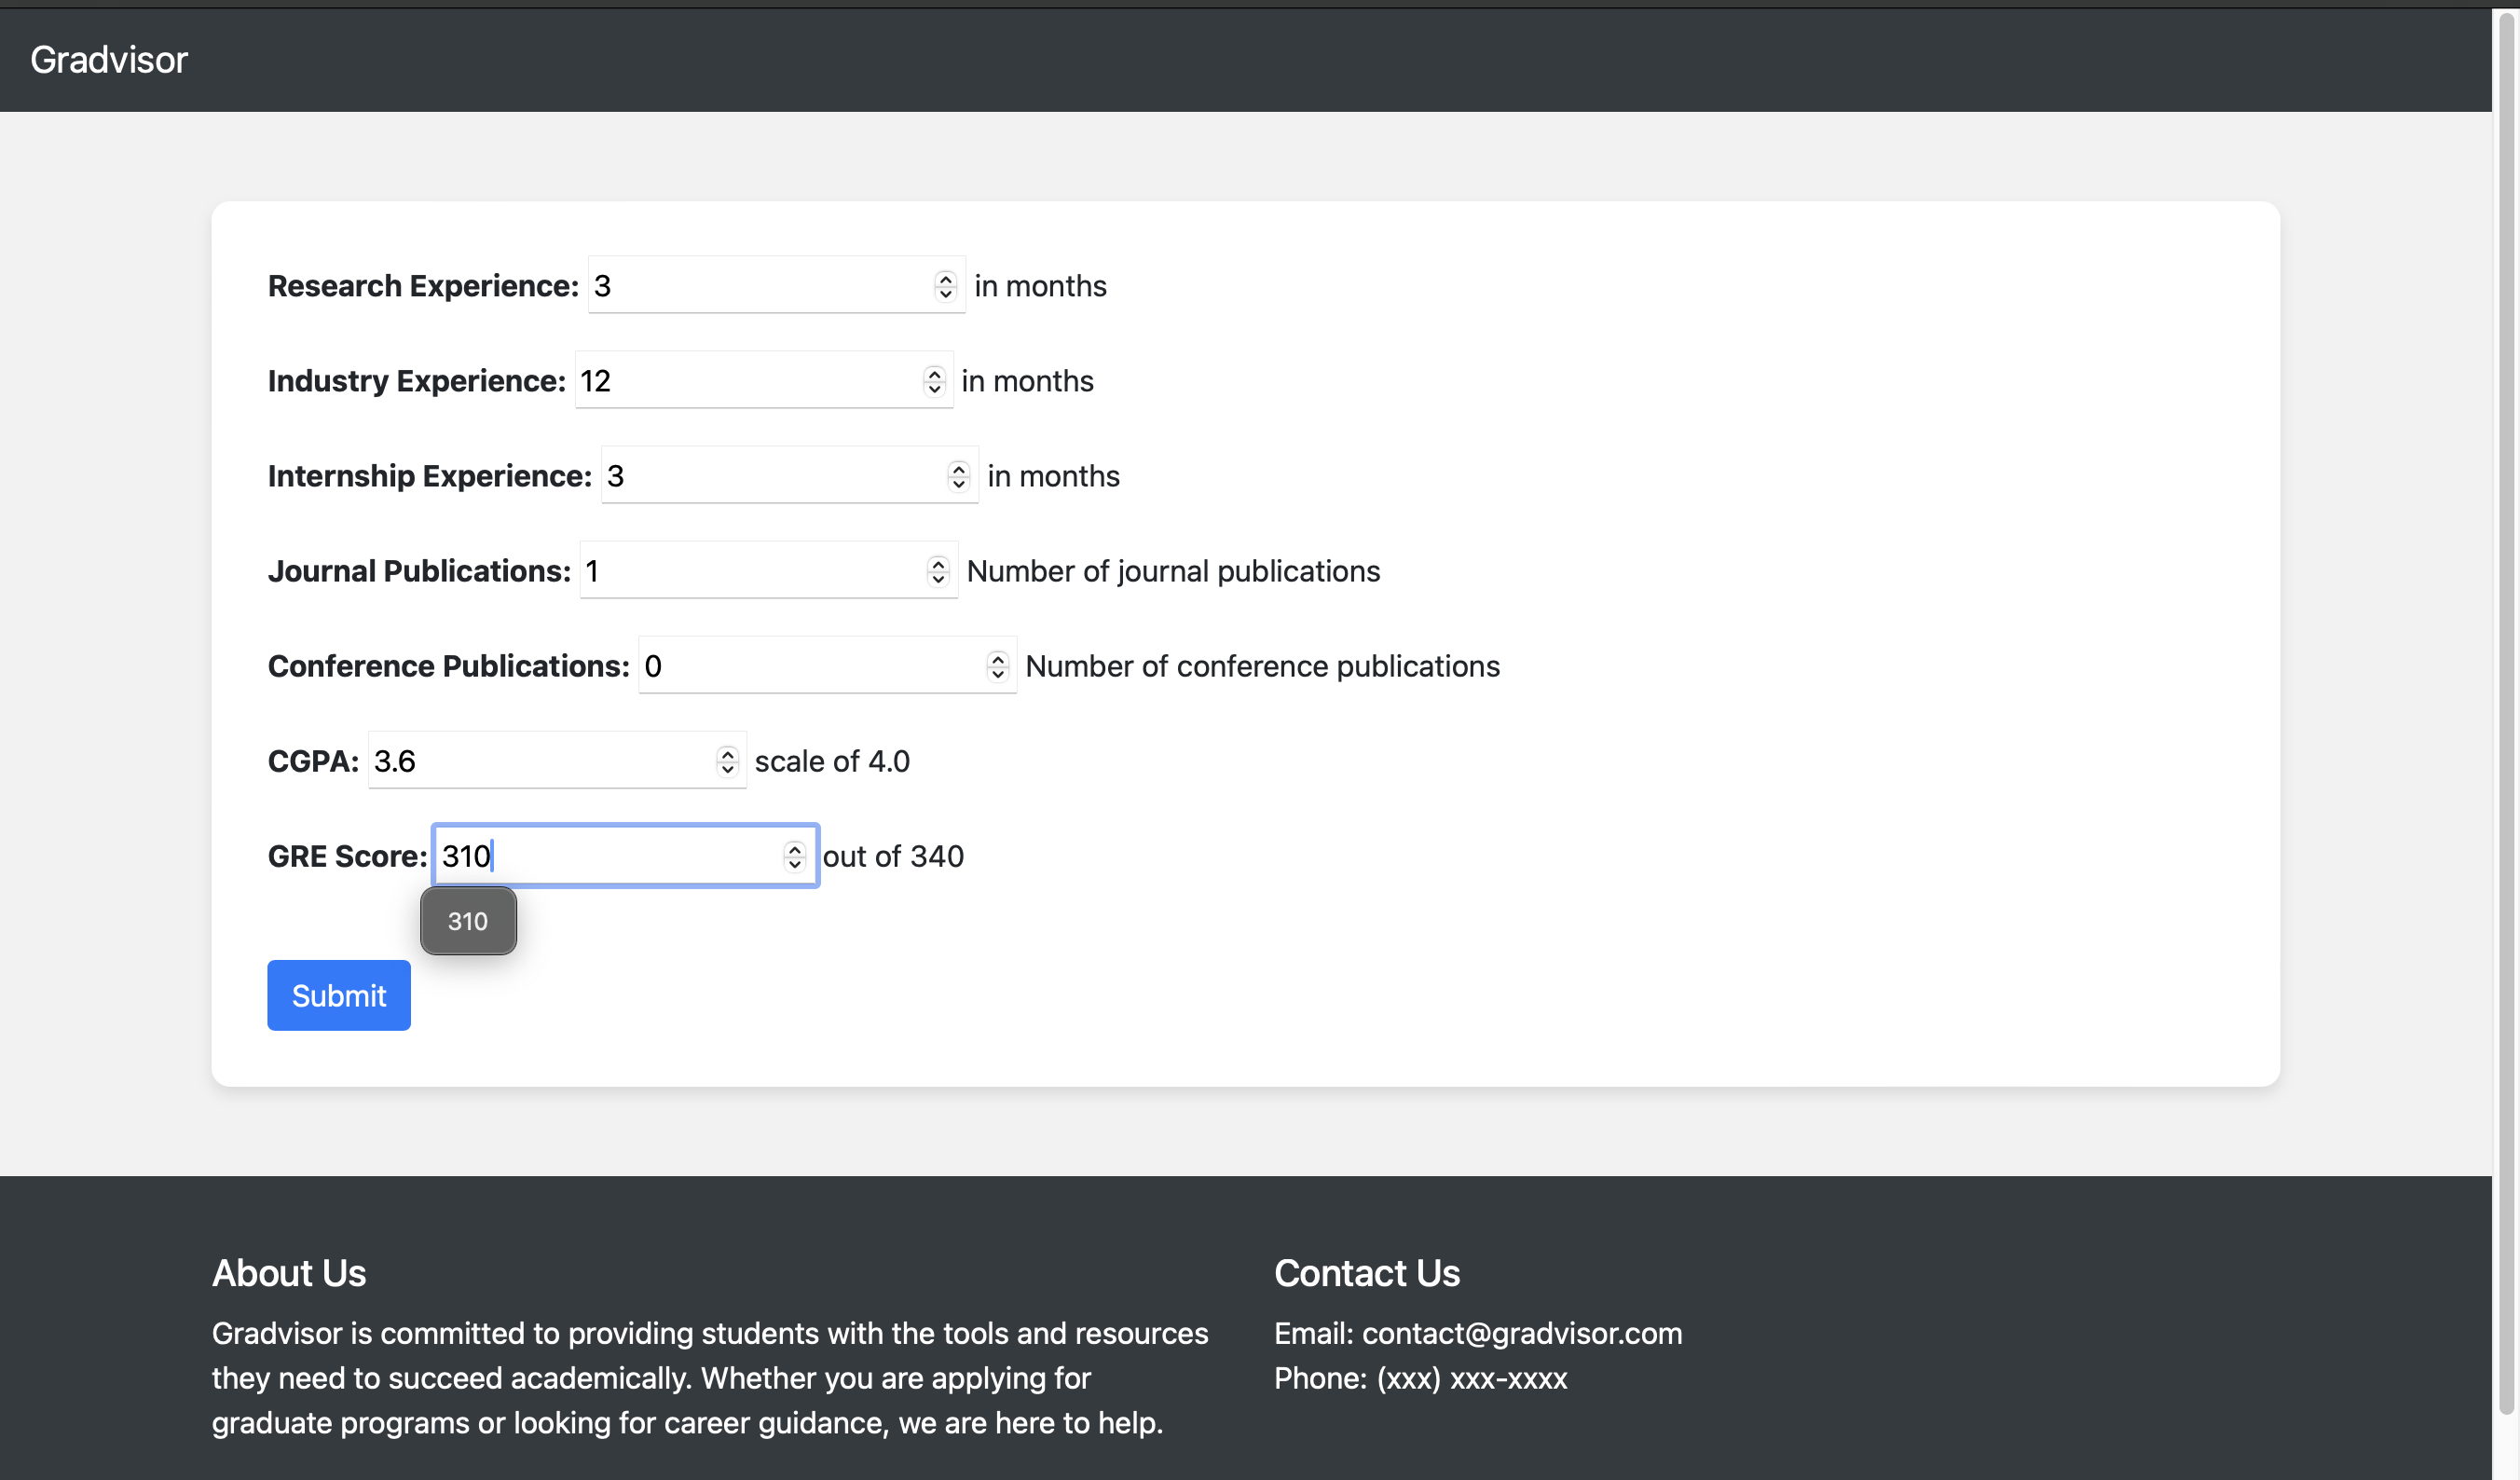Focus the Conference Publications input field
Image resolution: width=2520 pixels, height=1480 pixels.
pos(827,665)
